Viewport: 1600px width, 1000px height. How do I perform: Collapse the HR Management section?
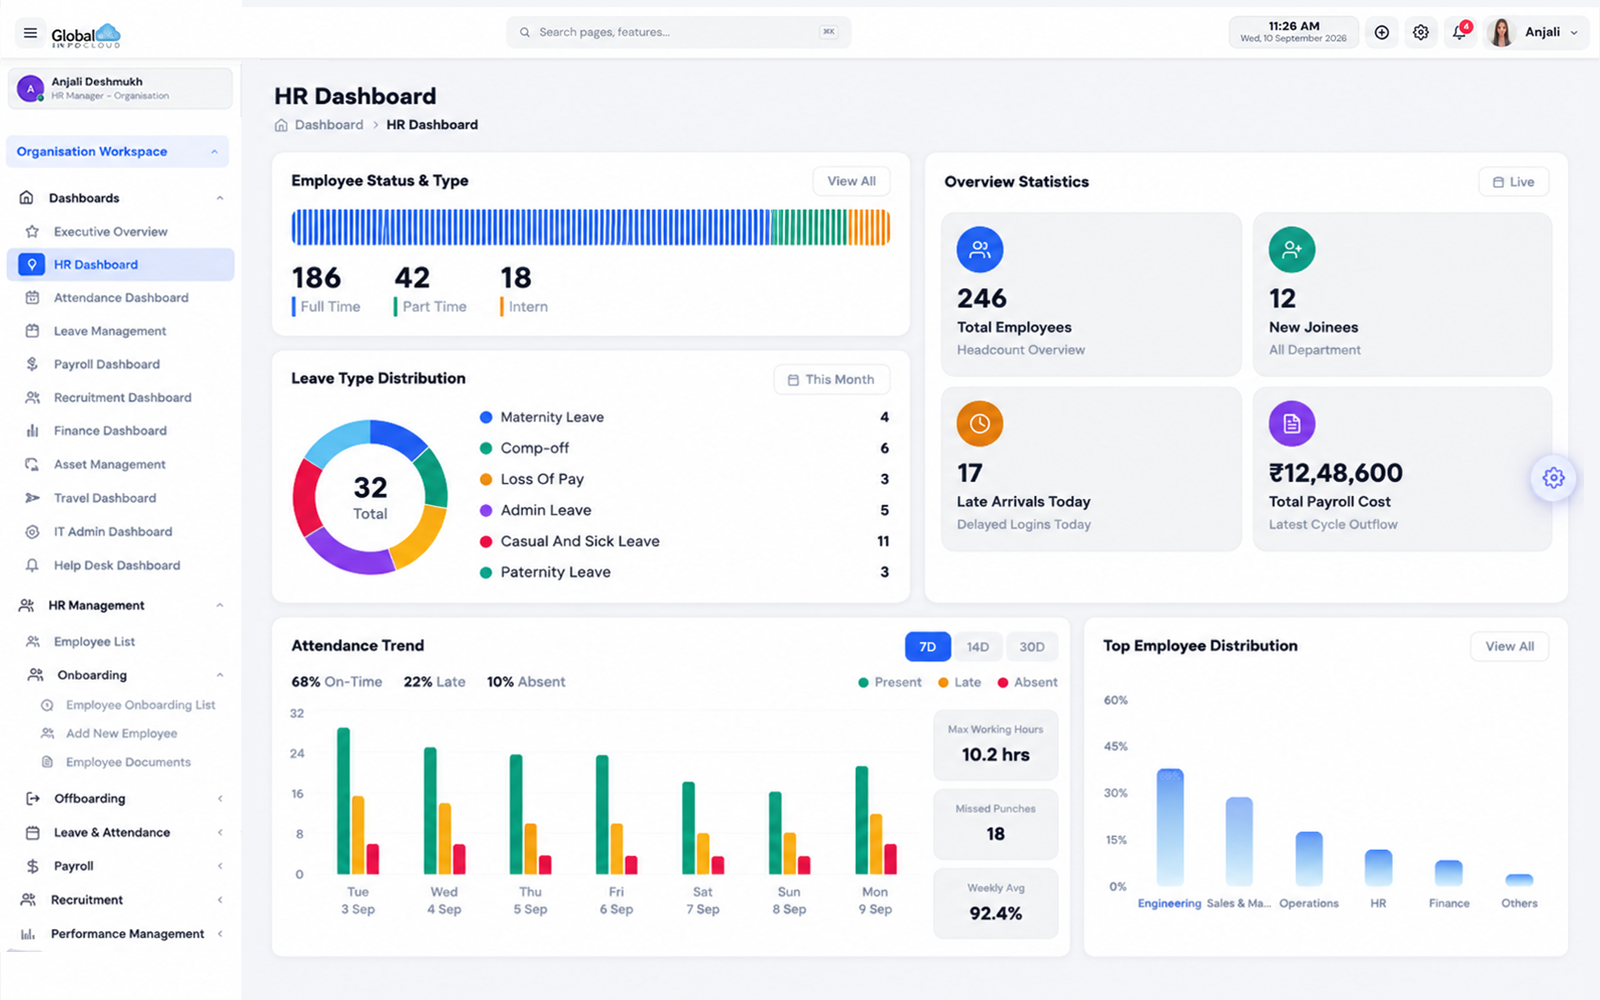[x=219, y=605]
